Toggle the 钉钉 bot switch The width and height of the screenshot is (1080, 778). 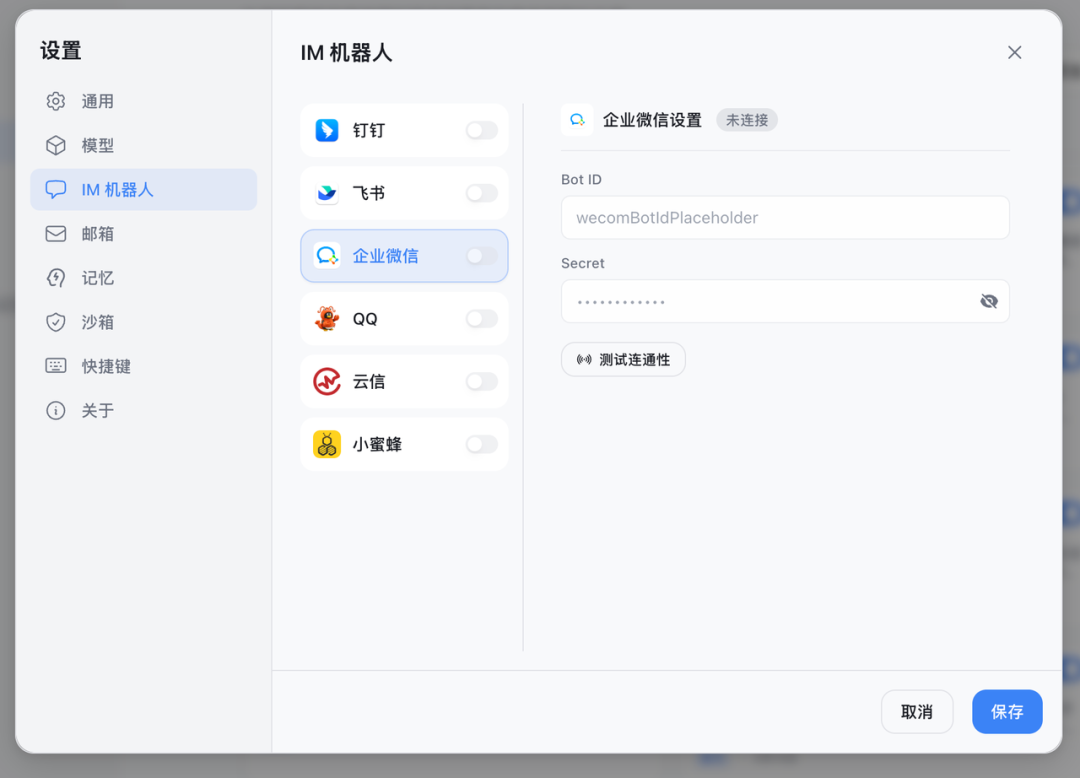pyautogui.click(x=481, y=130)
